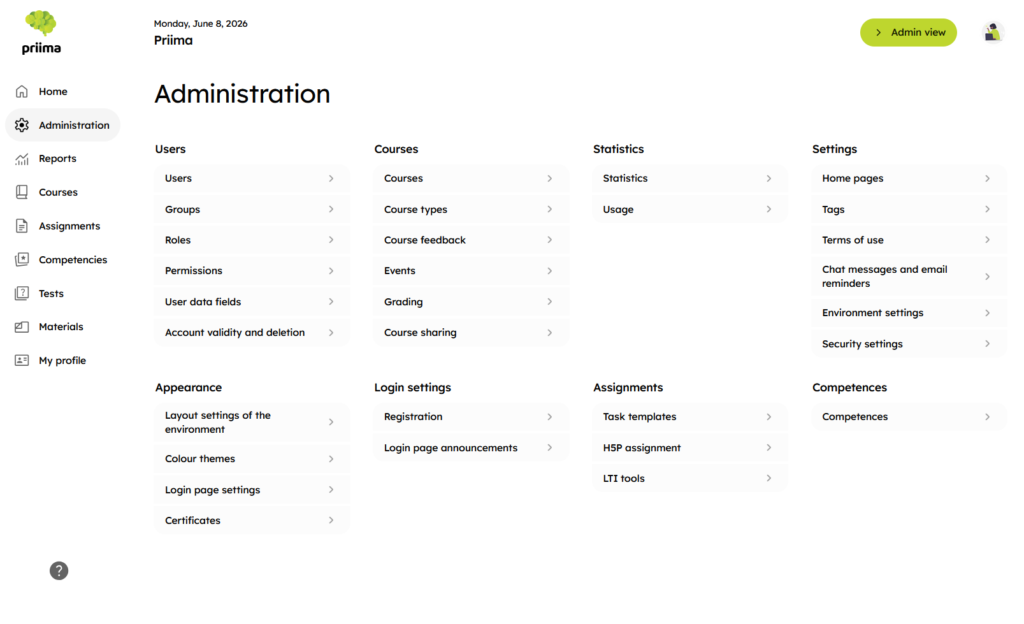Viewport: 1024px width, 624px height.
Task: Click the Competencies star icon
Action: click(x=22, y=260)
